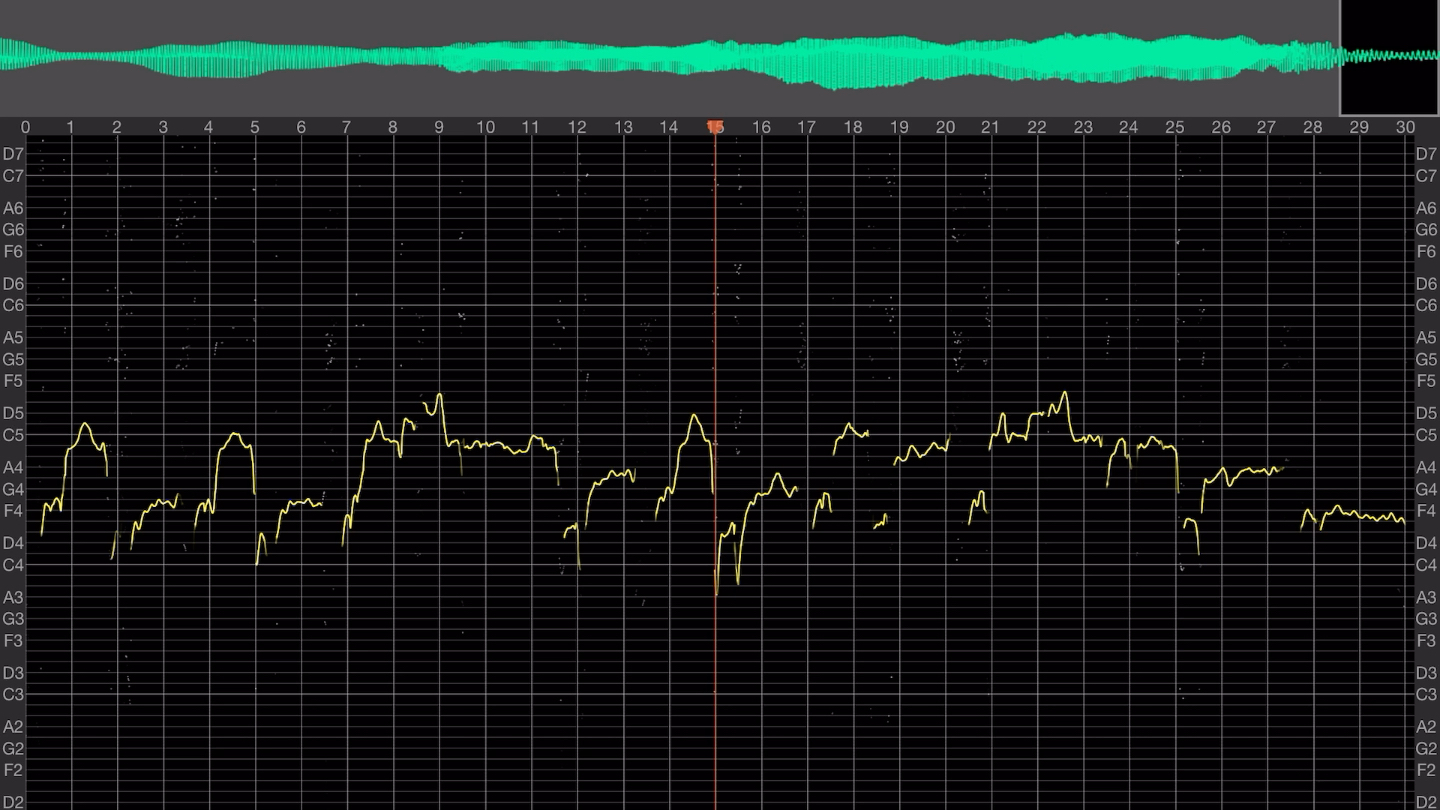Image resolution: width=1440 pixels, height=810 pixels.
Task: Click the A4 pitch label on left axis
Action: [x=13, y=467]
